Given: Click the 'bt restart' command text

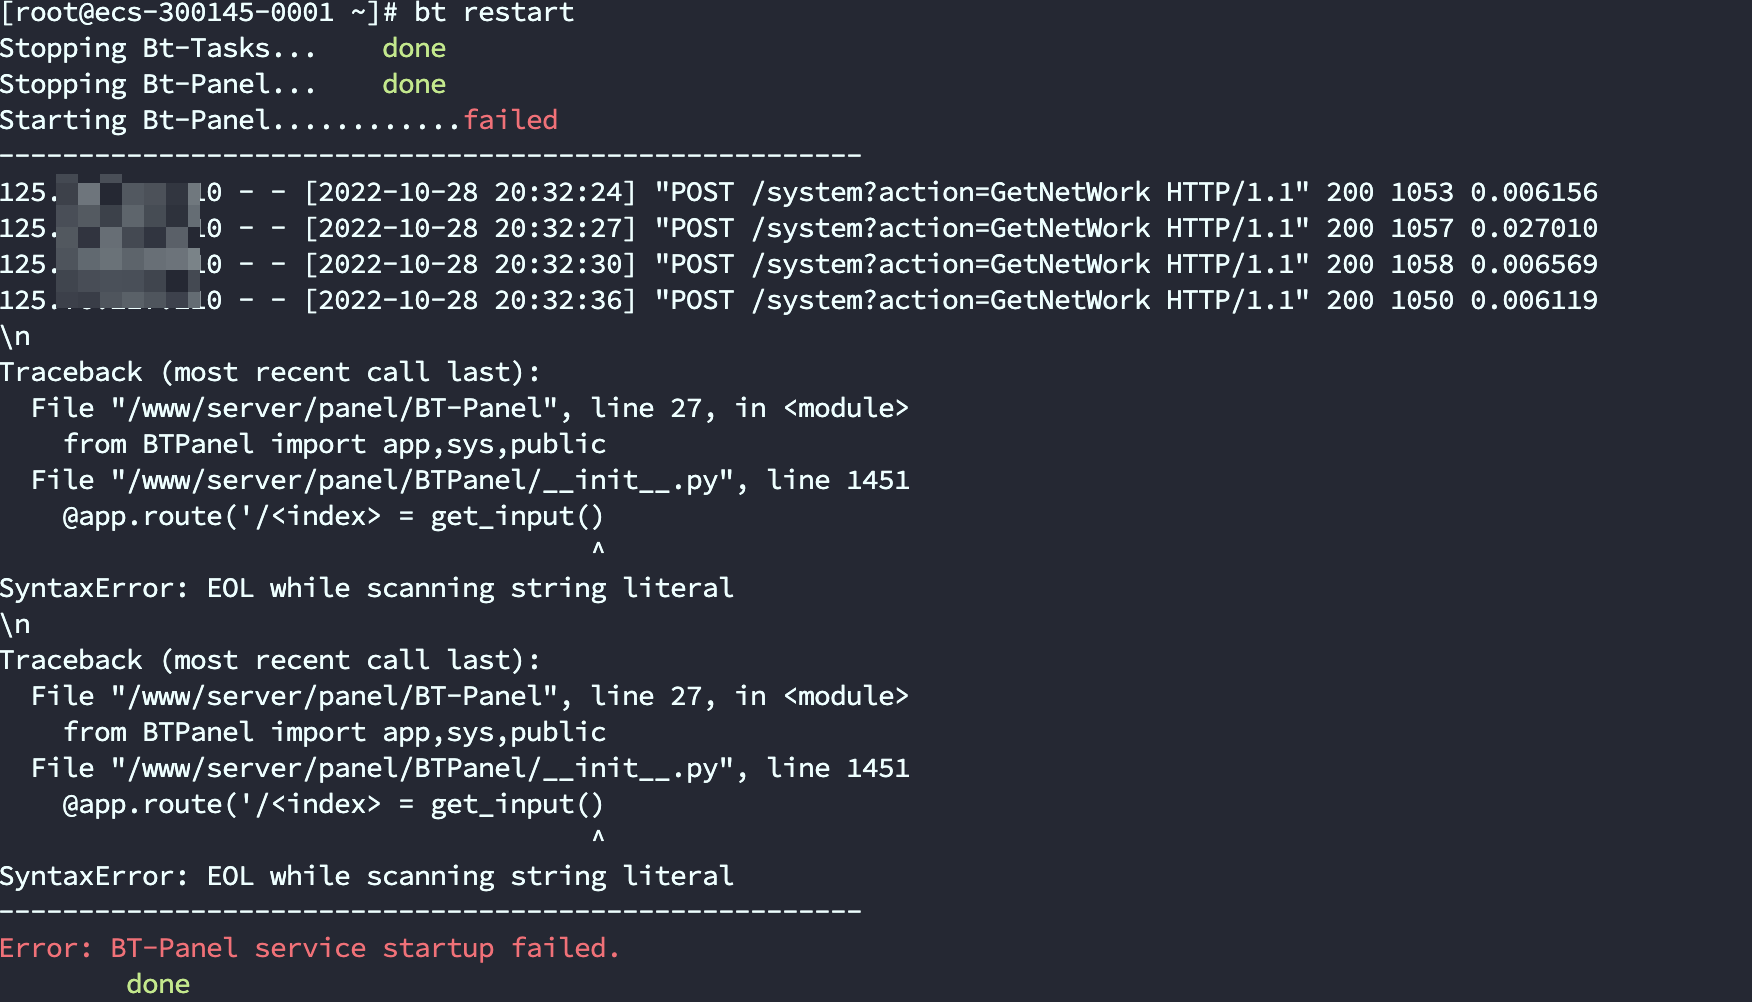Looking at the screenshot, I should [x=494, y=13].
